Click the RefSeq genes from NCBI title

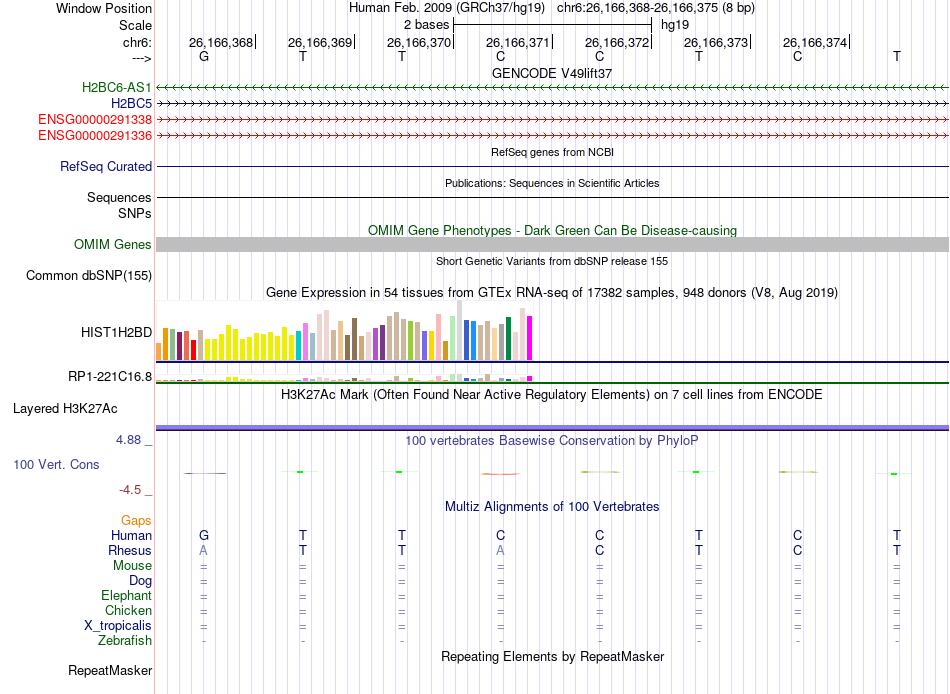tap(552, 152)
